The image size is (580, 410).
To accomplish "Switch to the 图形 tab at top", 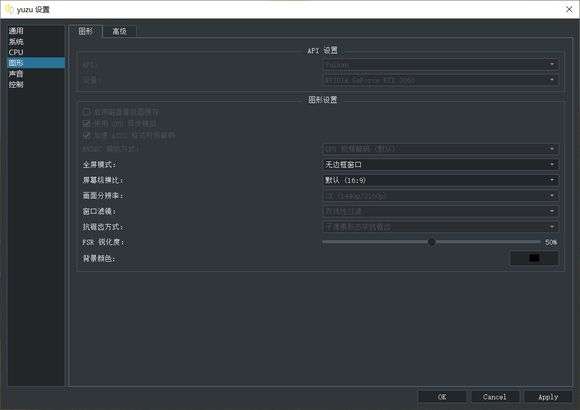I will pyautogui.click(x=86, y=31).
